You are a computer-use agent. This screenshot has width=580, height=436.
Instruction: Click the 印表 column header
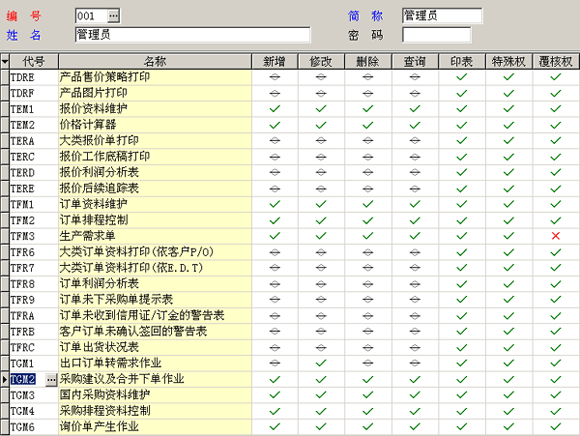tap(462, 61)
